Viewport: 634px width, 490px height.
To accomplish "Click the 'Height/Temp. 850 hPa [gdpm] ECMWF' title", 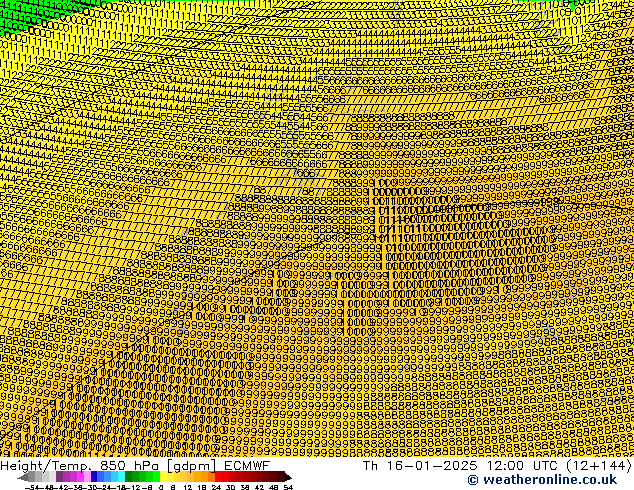I will pyautogui.click(x=135, y=465).
